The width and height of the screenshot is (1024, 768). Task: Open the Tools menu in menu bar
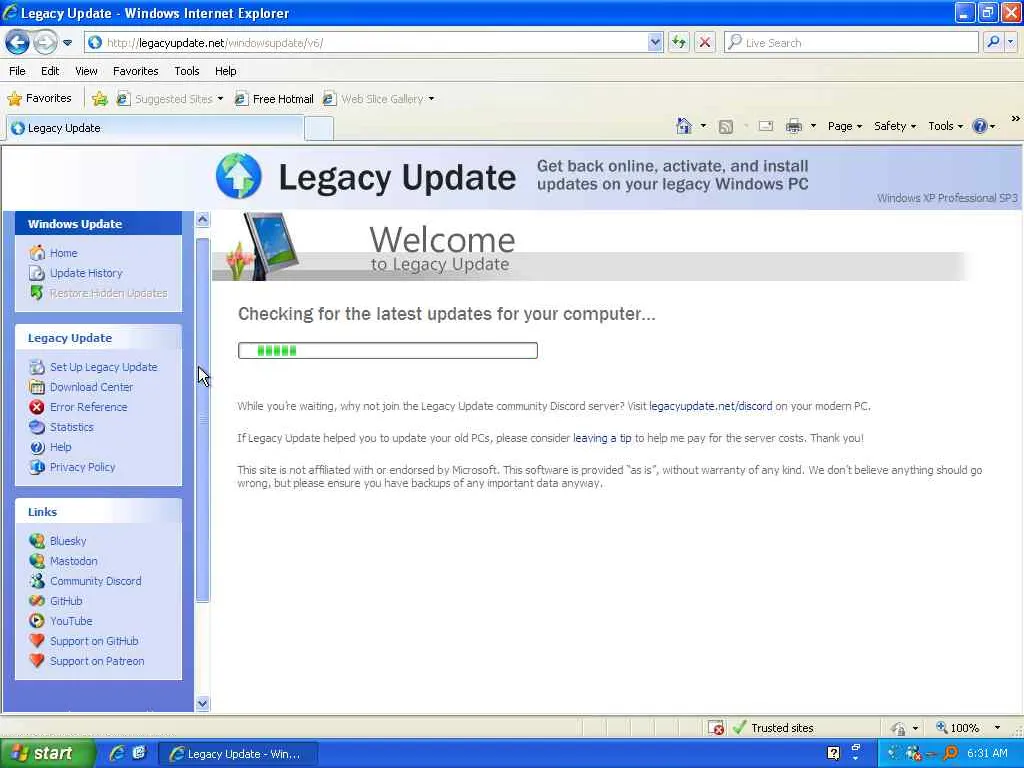(x=186, y=71)
